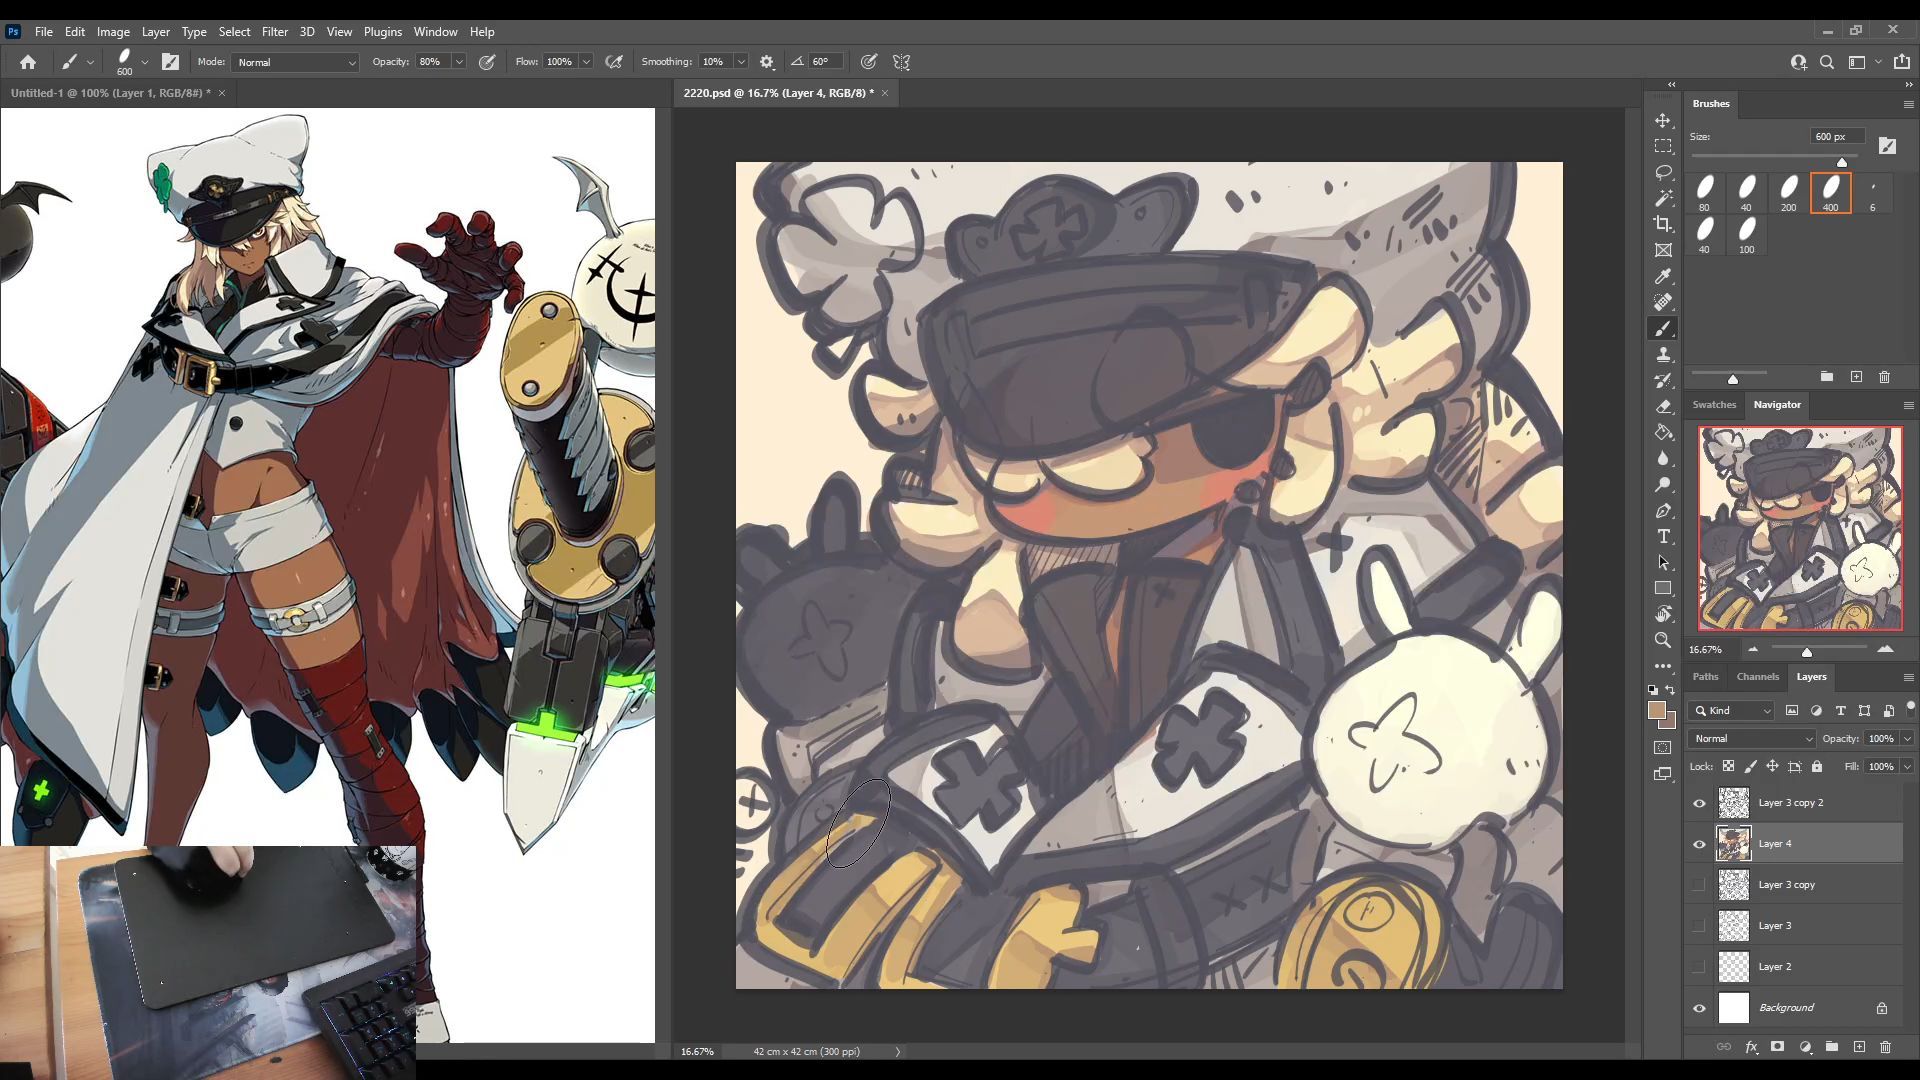Click the Home button in options bar

coord(28,62)
